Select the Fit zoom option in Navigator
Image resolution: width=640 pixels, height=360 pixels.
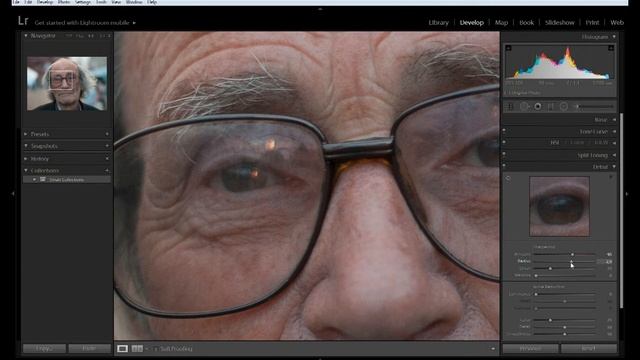(69, 36)
